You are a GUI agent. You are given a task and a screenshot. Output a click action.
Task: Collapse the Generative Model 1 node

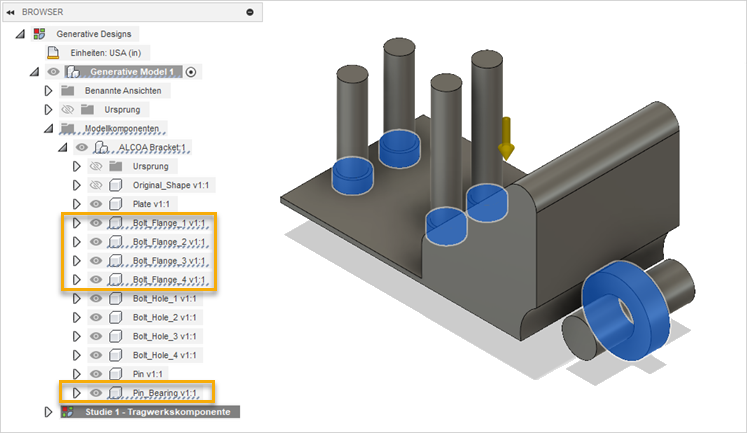(34, 72)
